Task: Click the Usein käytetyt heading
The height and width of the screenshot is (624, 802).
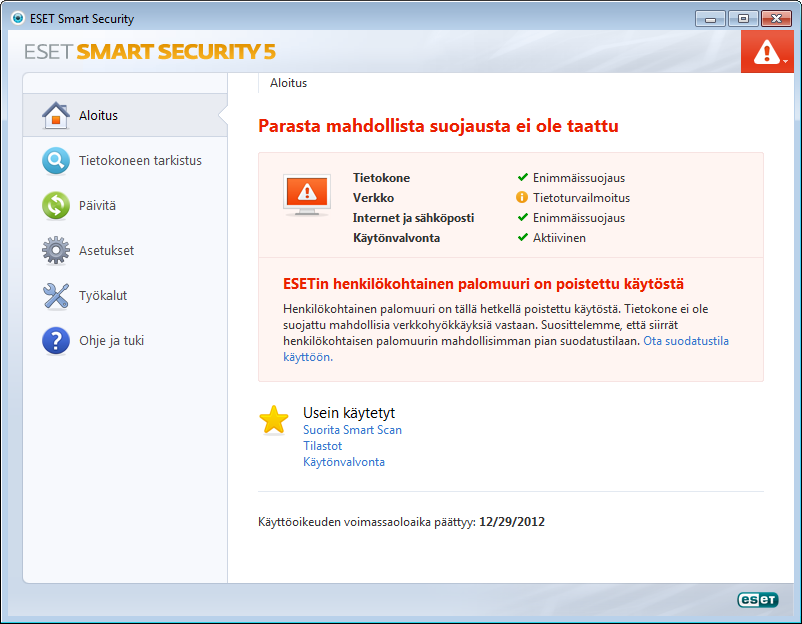Action: point(349,413)
